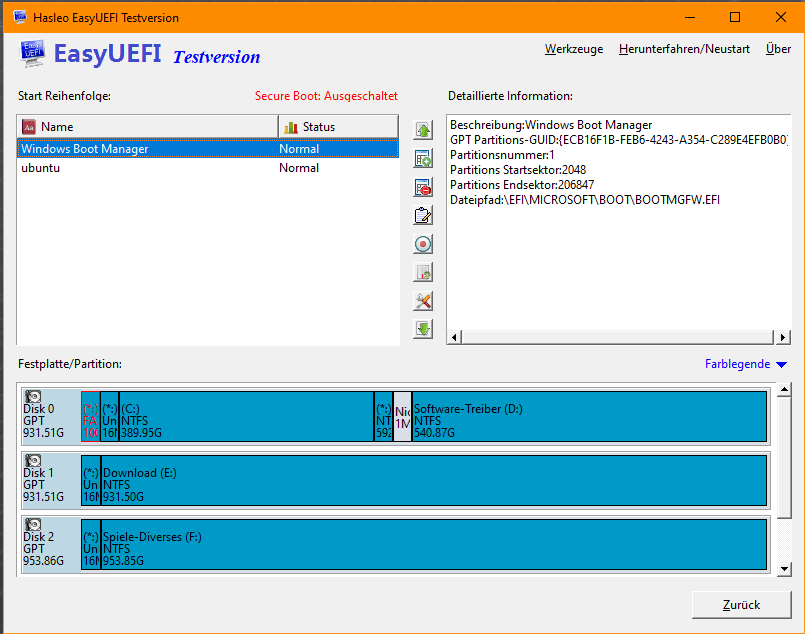805x634 pixels.
Task: Click the Zurück button
Action: (741, 605)
